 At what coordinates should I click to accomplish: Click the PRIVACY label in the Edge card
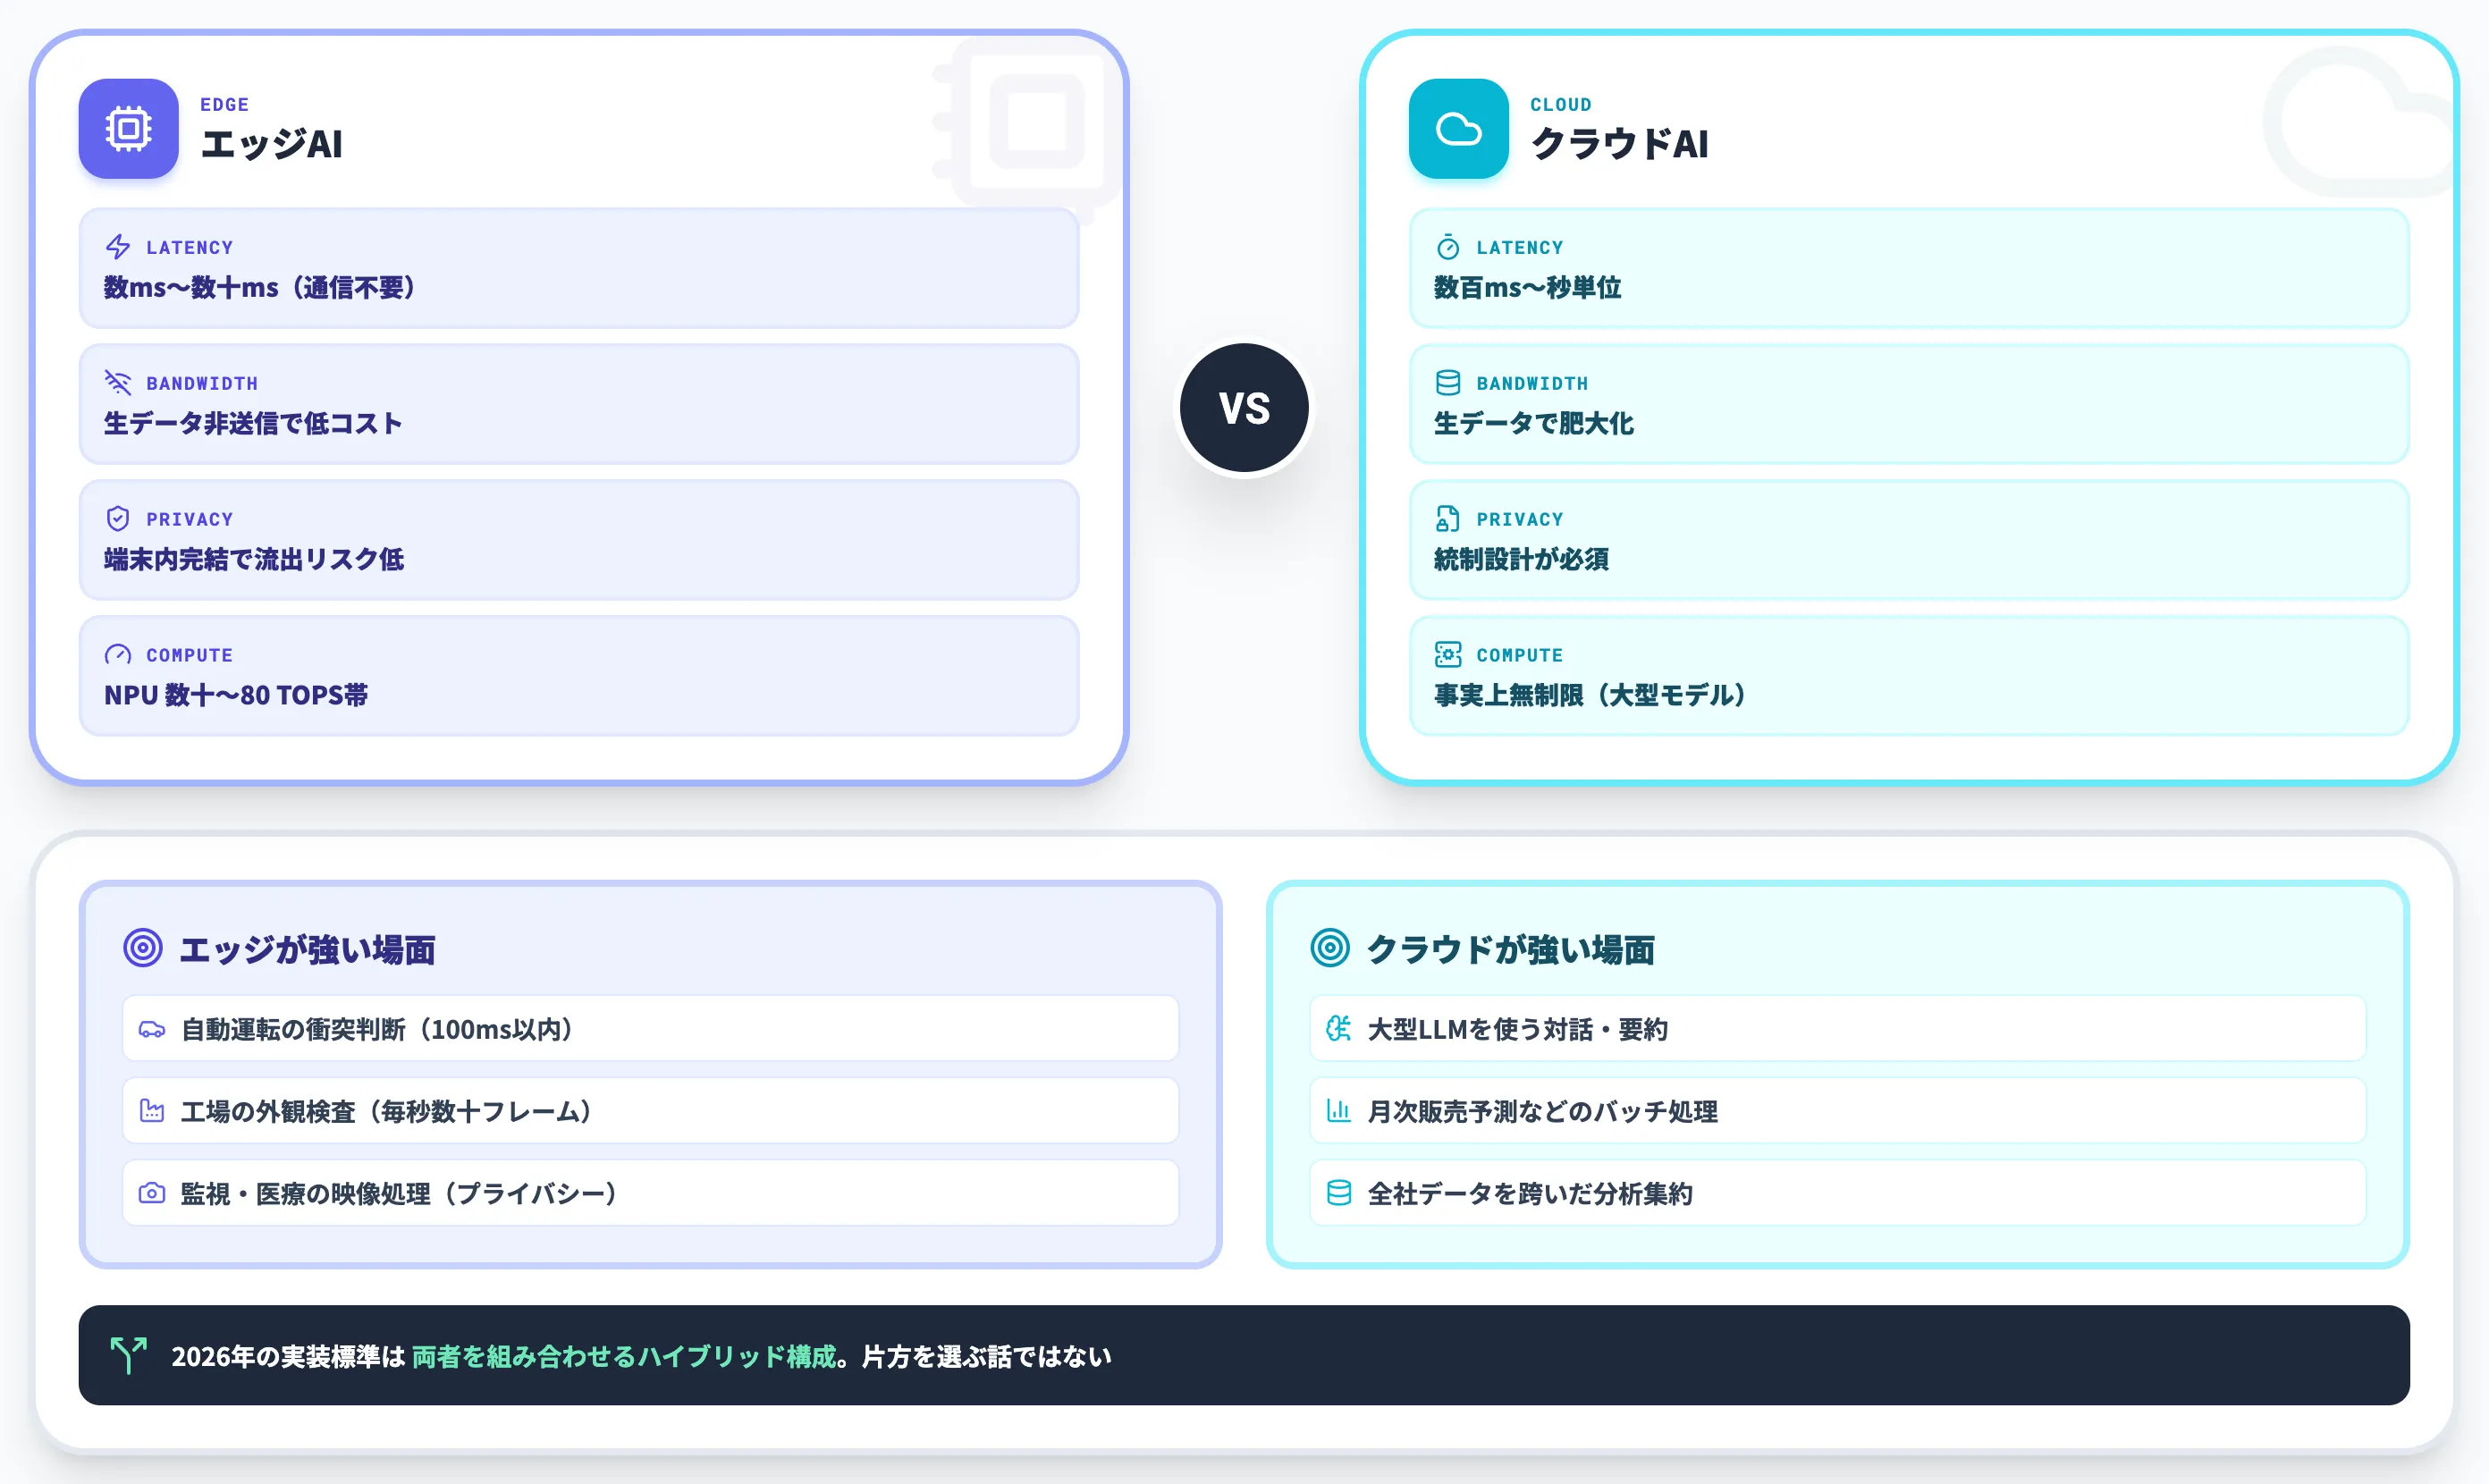click(190, 520)
